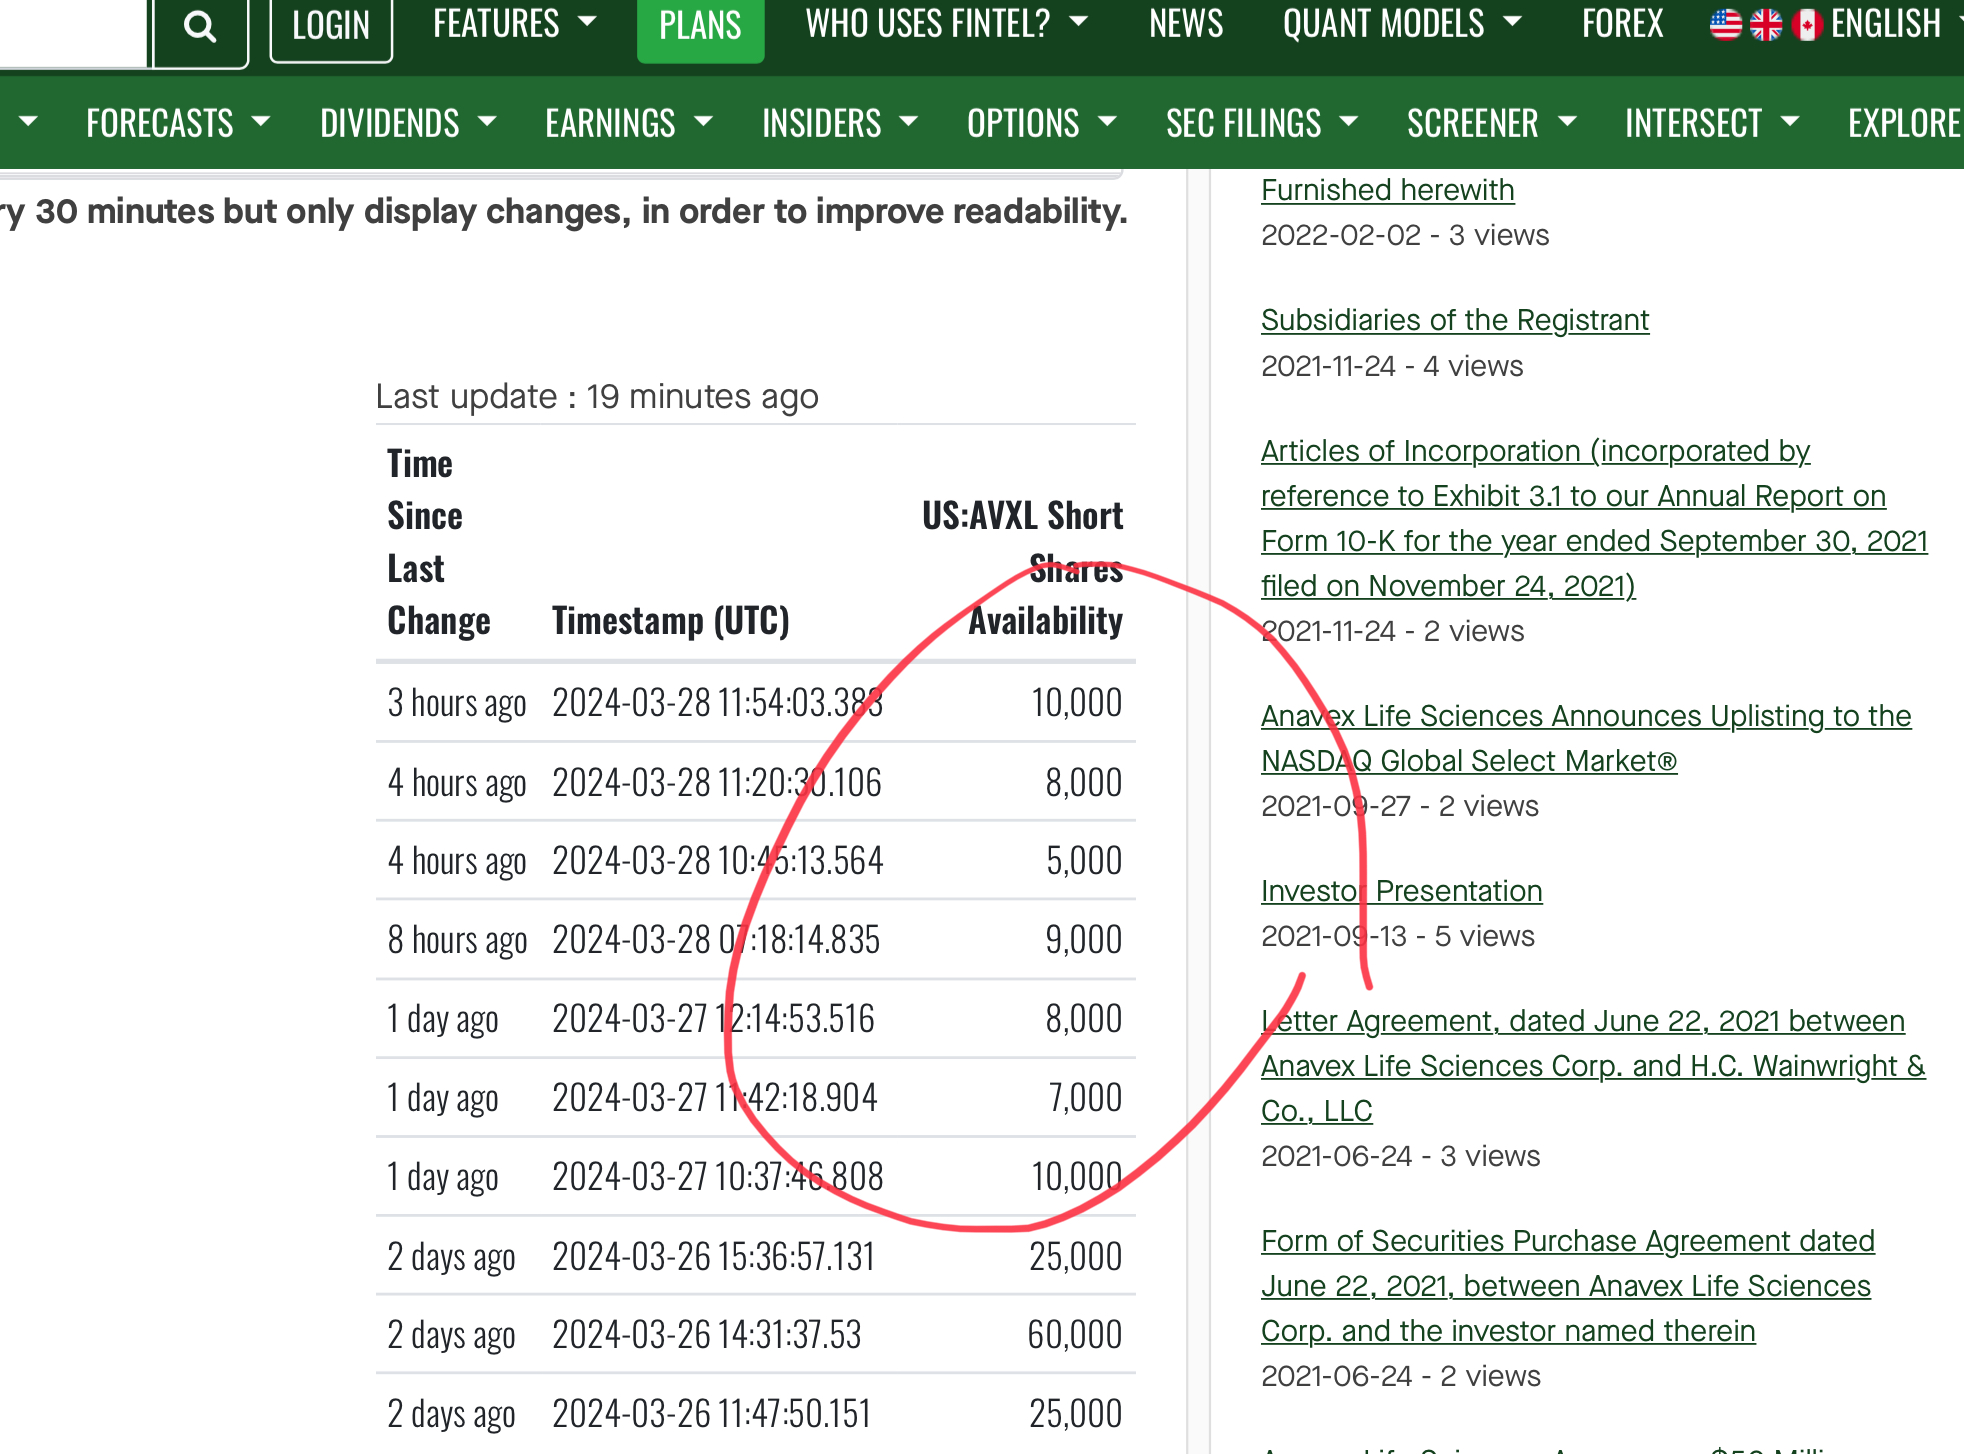Click the LOGIN button
This screenshot has width=1964, height=1454.
tap(331, 26)
